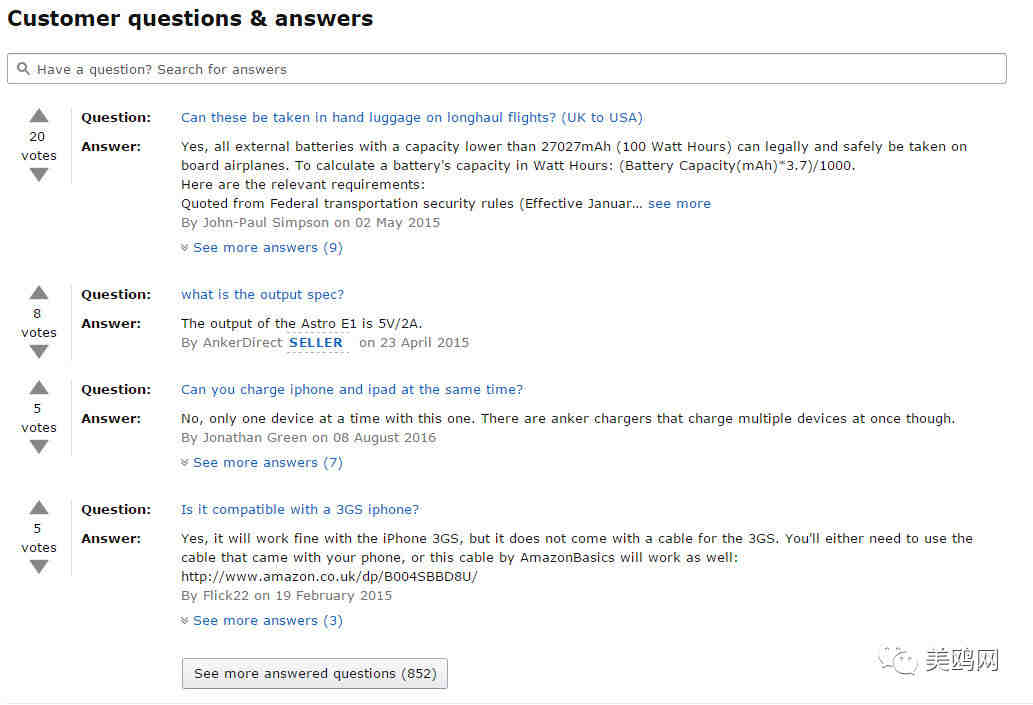Click See more answered questions (852) button
This screenshot has height=705, width=1033.
(315, 673)
